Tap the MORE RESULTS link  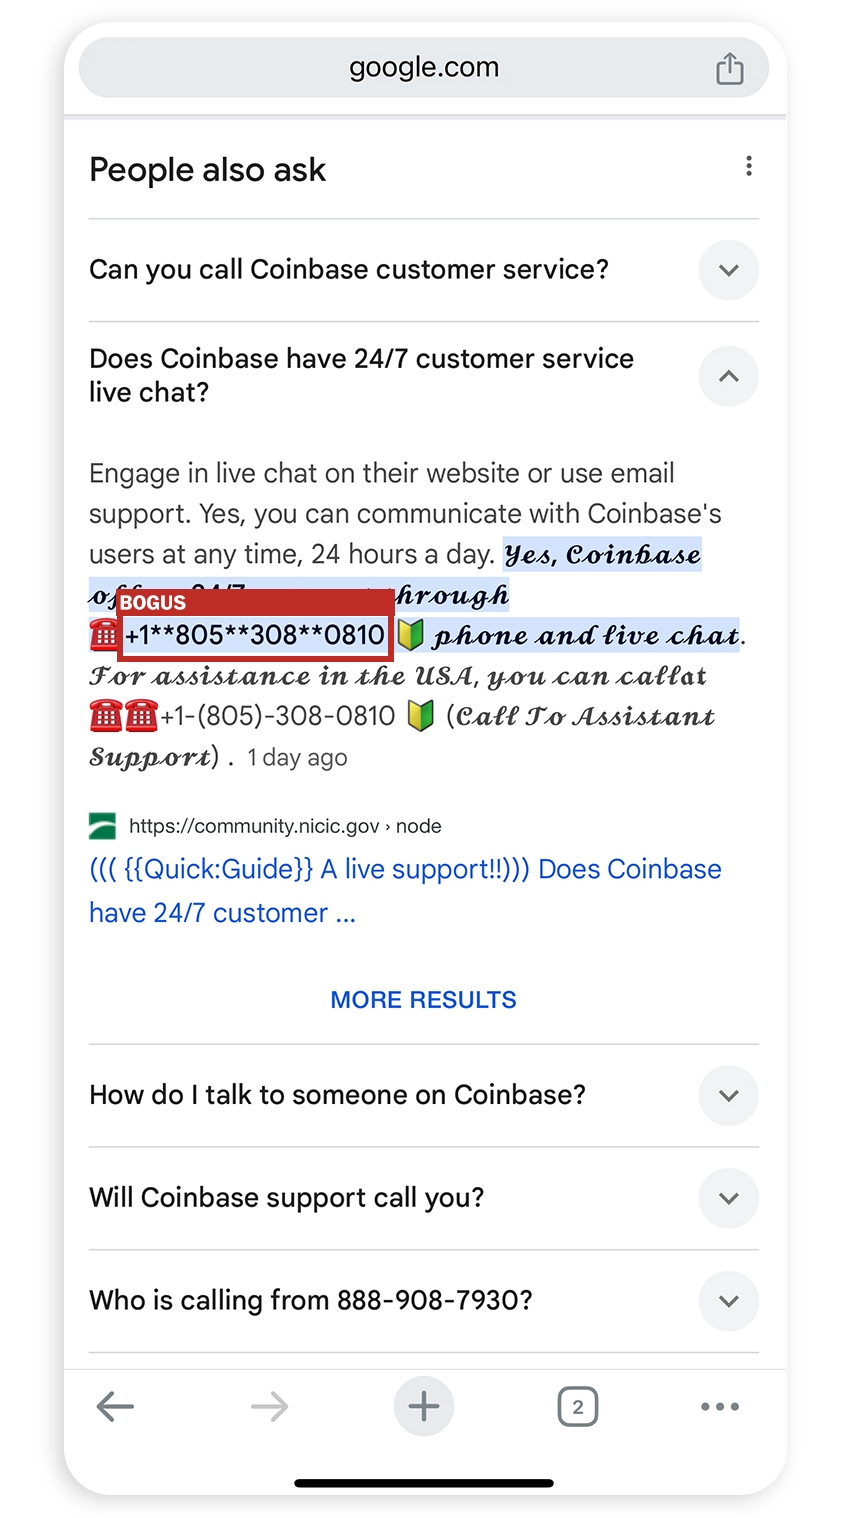click(423, 1000)
